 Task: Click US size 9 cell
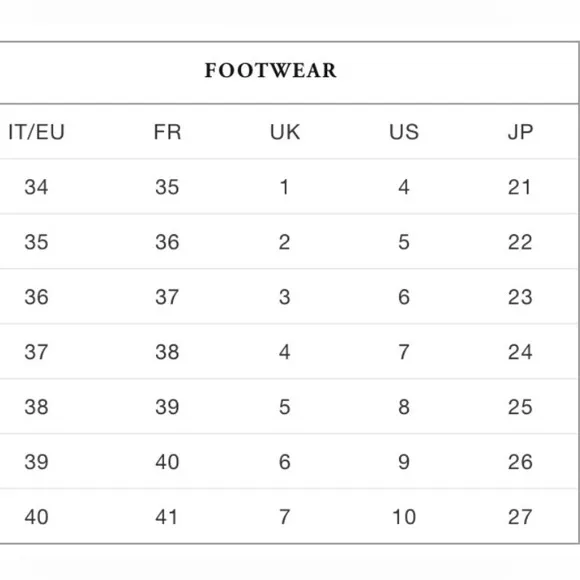404,462
